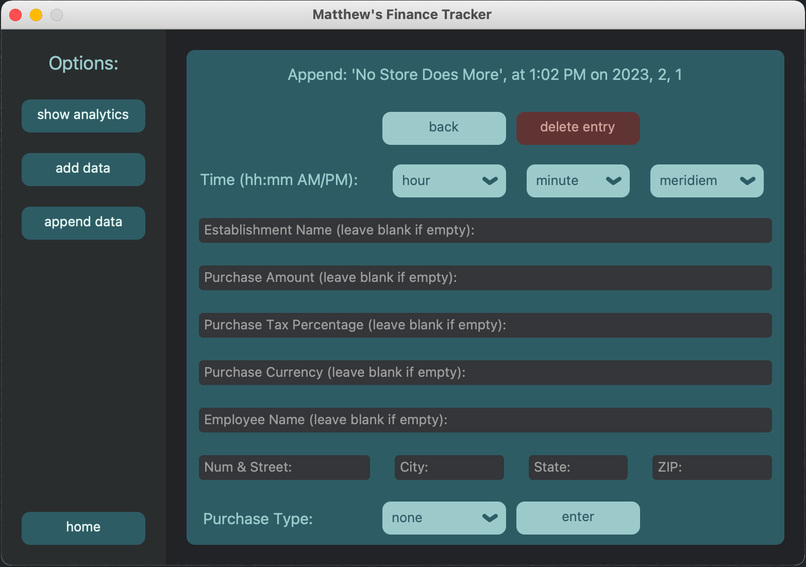Screen dimensions: 806x567
Task: Focus the Establishment Name field
Action: click(x=485, y=230)
